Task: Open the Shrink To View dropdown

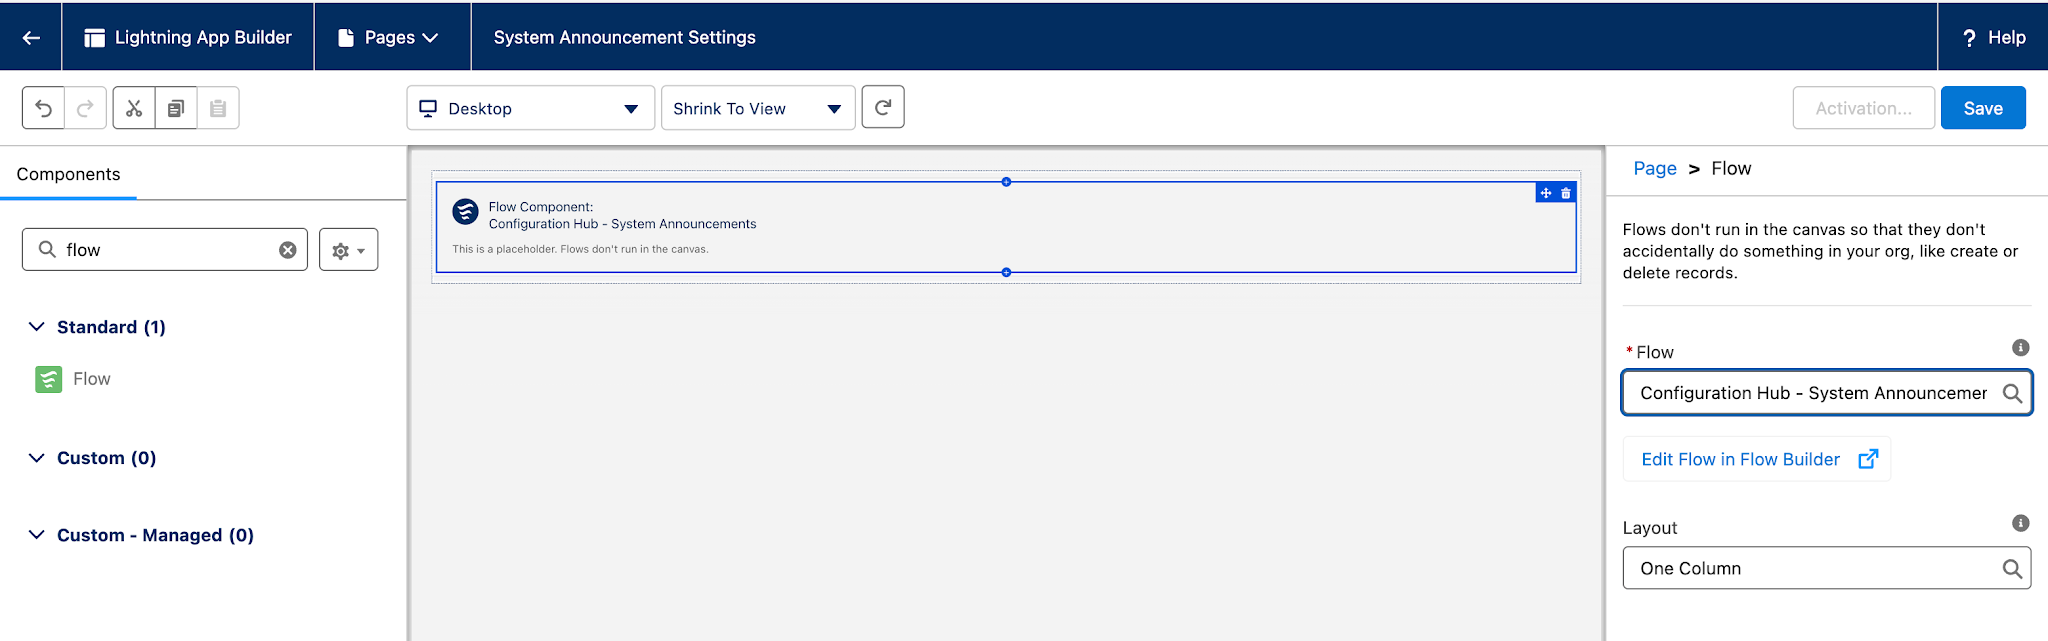Action: click(x=758, y=108)
